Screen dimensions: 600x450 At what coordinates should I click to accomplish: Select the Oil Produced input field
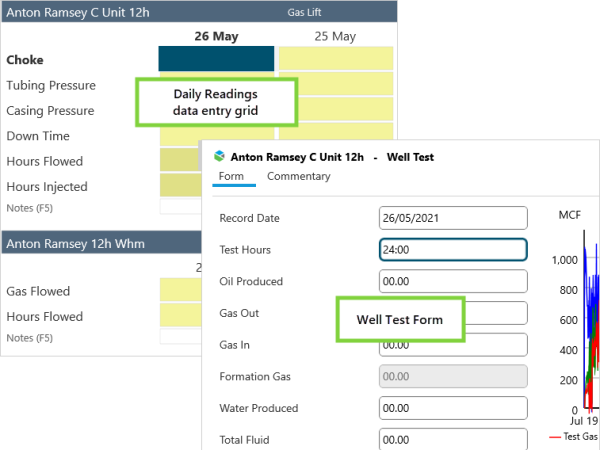click(x=453, y=282)
